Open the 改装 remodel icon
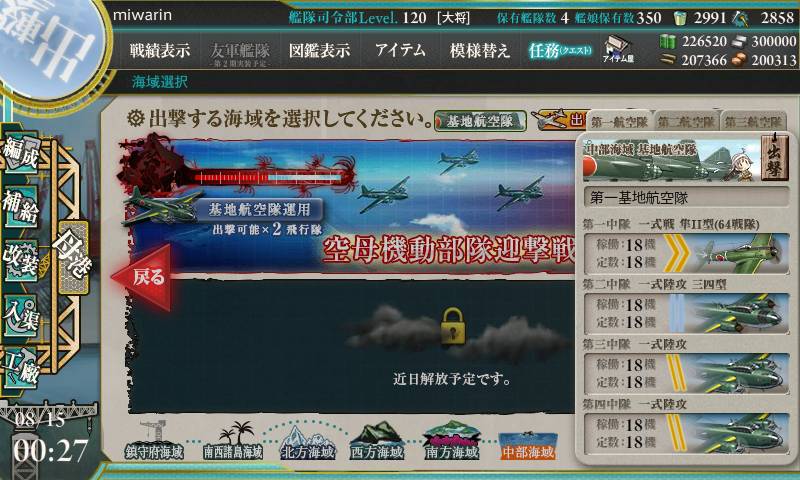Image resolution: width=800 pixels, height=480 pixels. tap(20, 260)
